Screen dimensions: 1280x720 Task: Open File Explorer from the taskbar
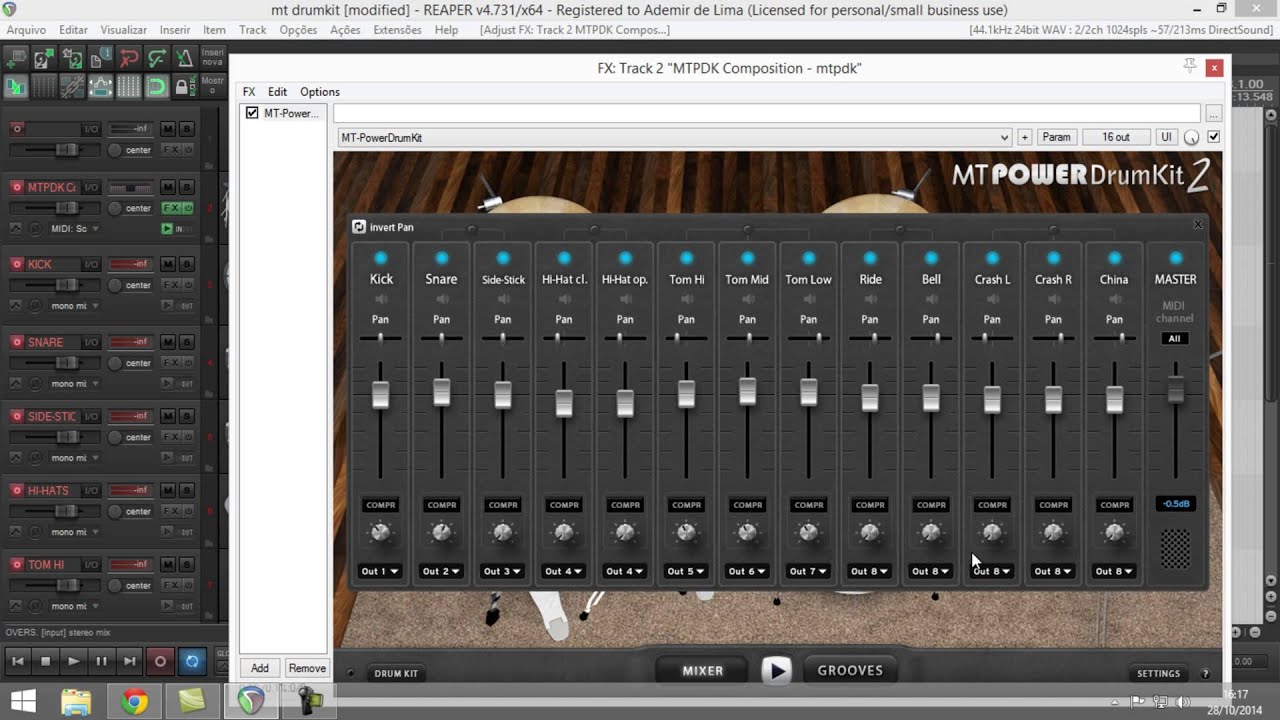[x=76, y=702]
